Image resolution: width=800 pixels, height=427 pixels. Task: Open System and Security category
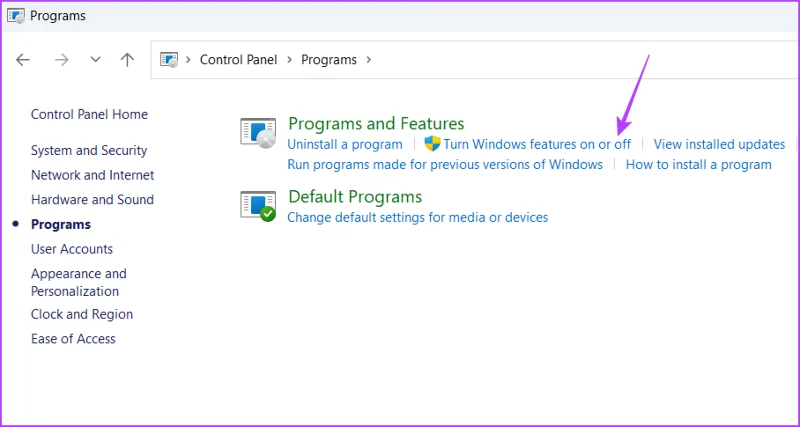[x=89, y=150]
